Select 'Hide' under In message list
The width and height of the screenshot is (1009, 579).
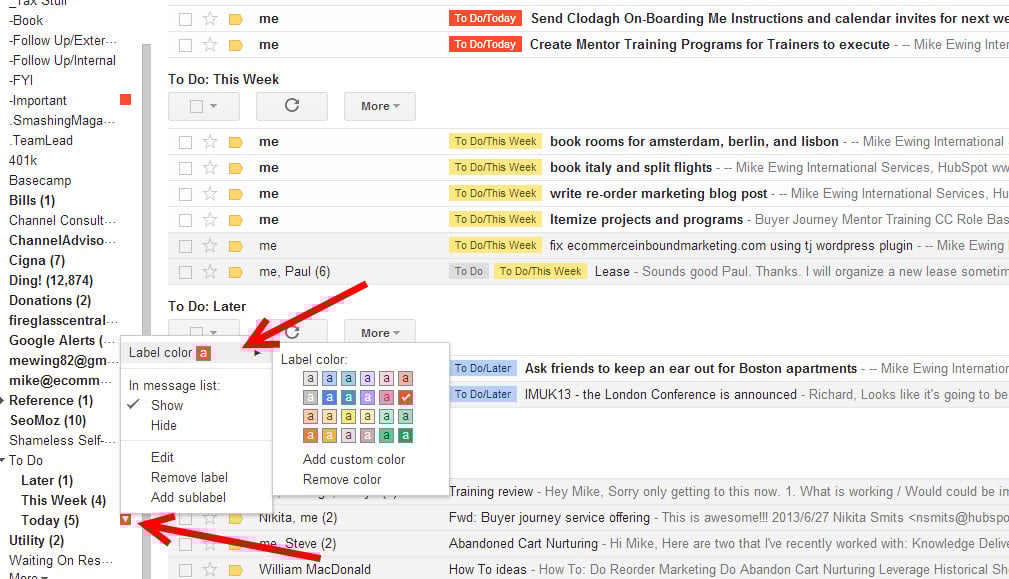coord(163,426)
